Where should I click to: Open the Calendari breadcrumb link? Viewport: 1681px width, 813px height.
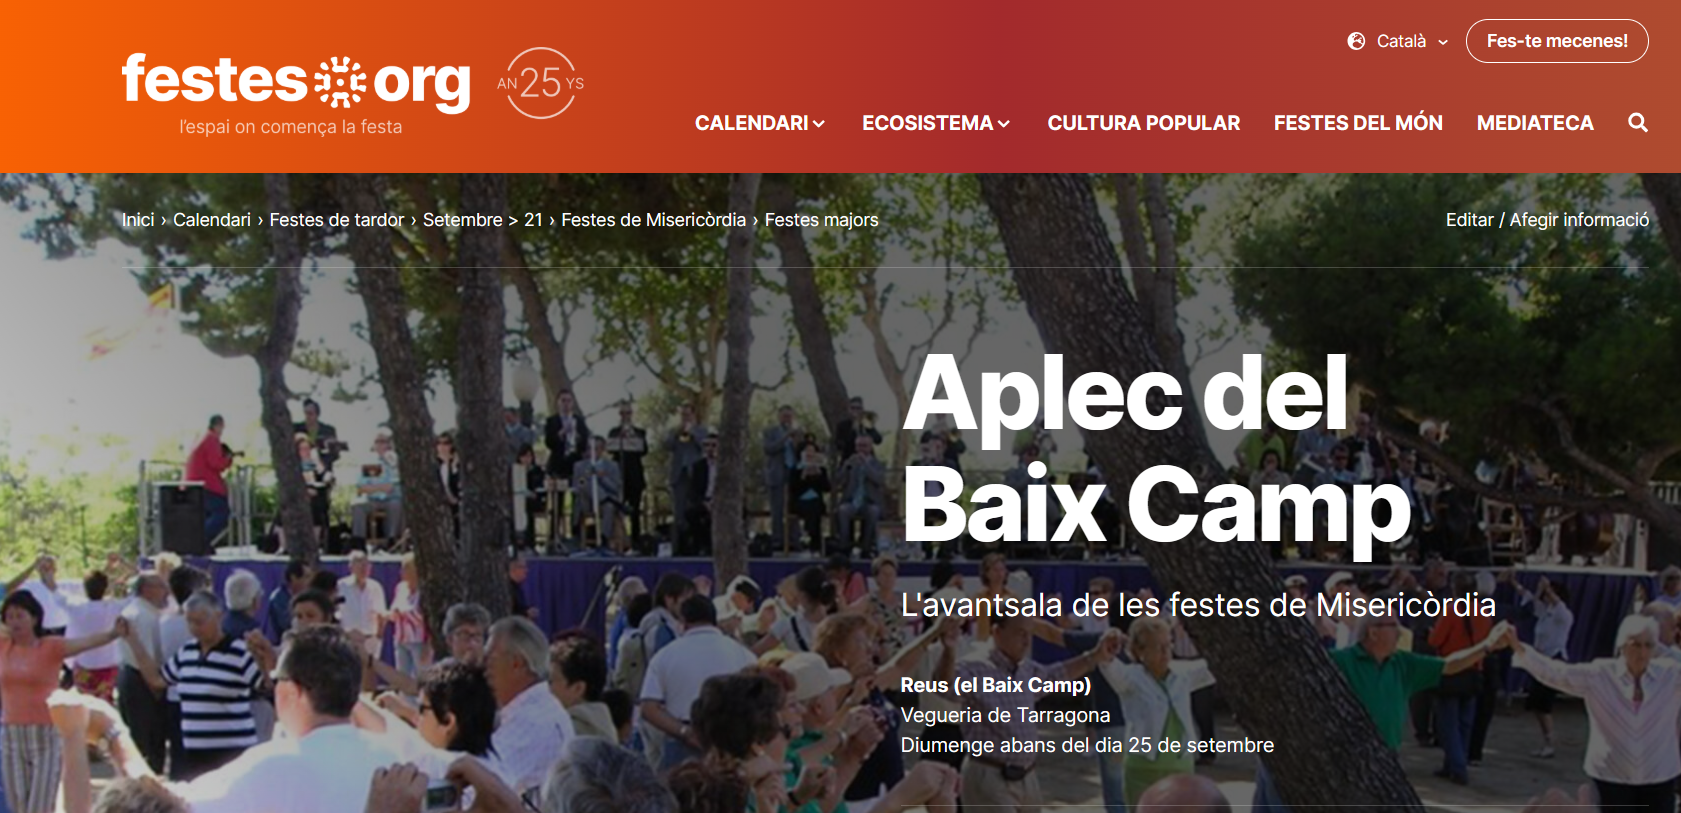pyautogui.click(x=212, y=220)
